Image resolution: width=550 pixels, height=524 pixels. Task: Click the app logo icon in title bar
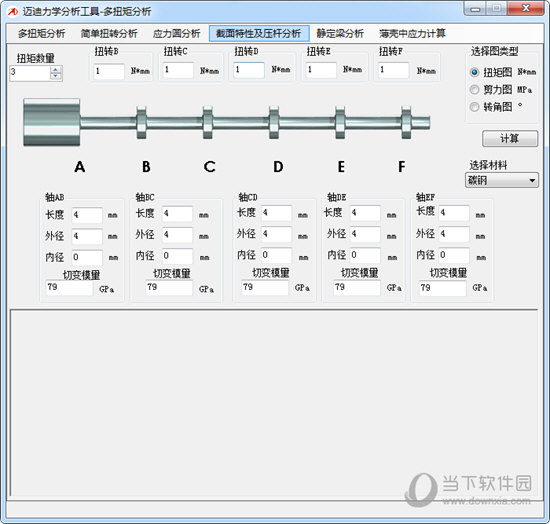13,12
